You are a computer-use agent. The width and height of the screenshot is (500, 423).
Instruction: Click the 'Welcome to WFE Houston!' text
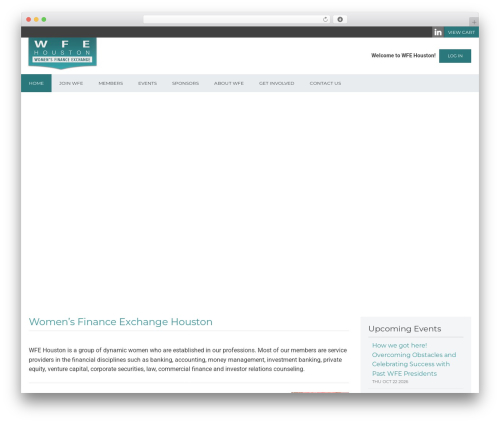pyautogui.click(x=403, y=56)
